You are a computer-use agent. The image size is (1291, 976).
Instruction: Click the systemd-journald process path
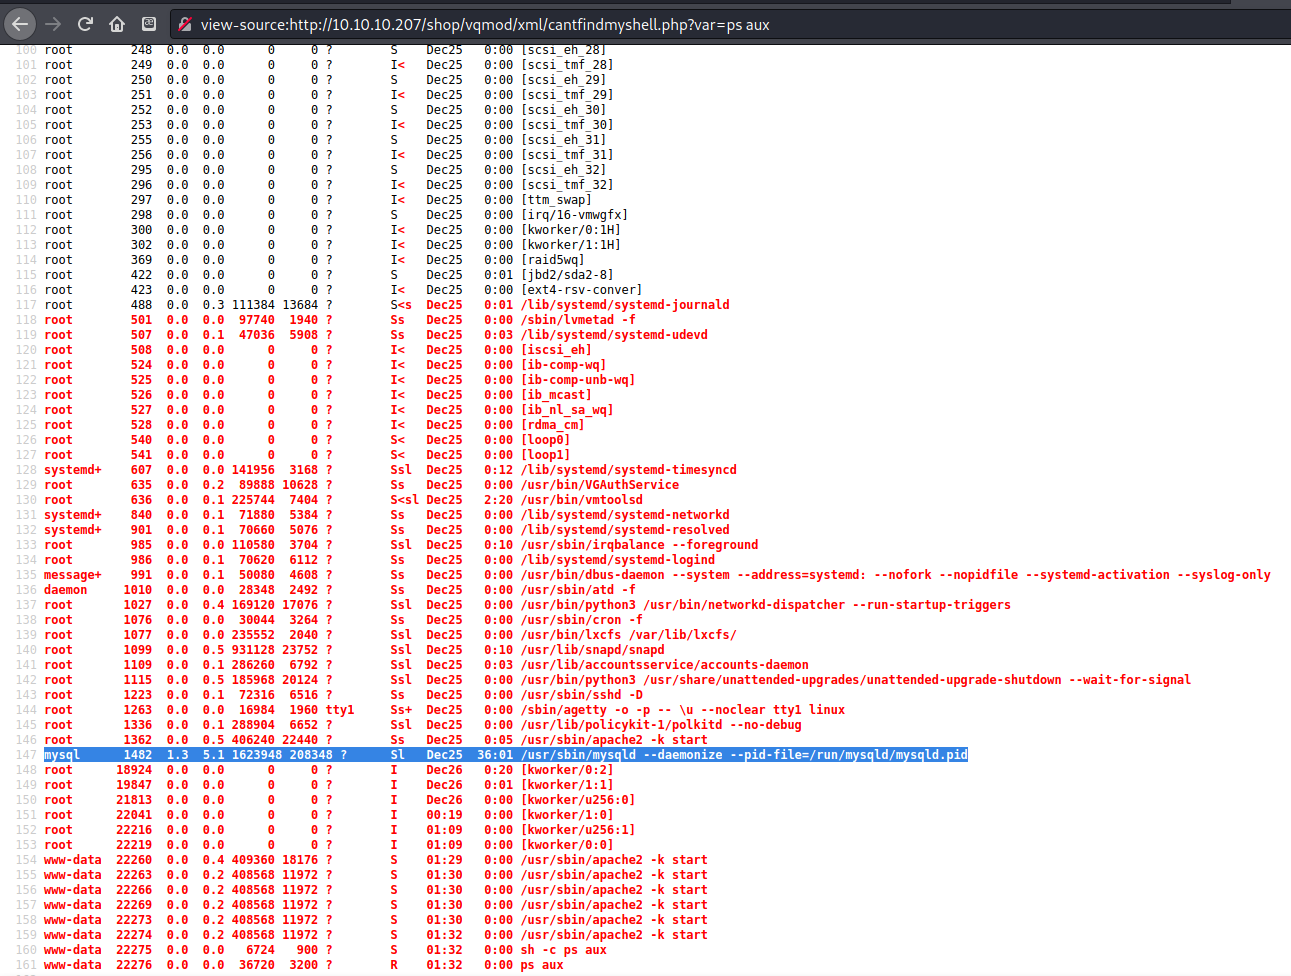tap(624, 305)
